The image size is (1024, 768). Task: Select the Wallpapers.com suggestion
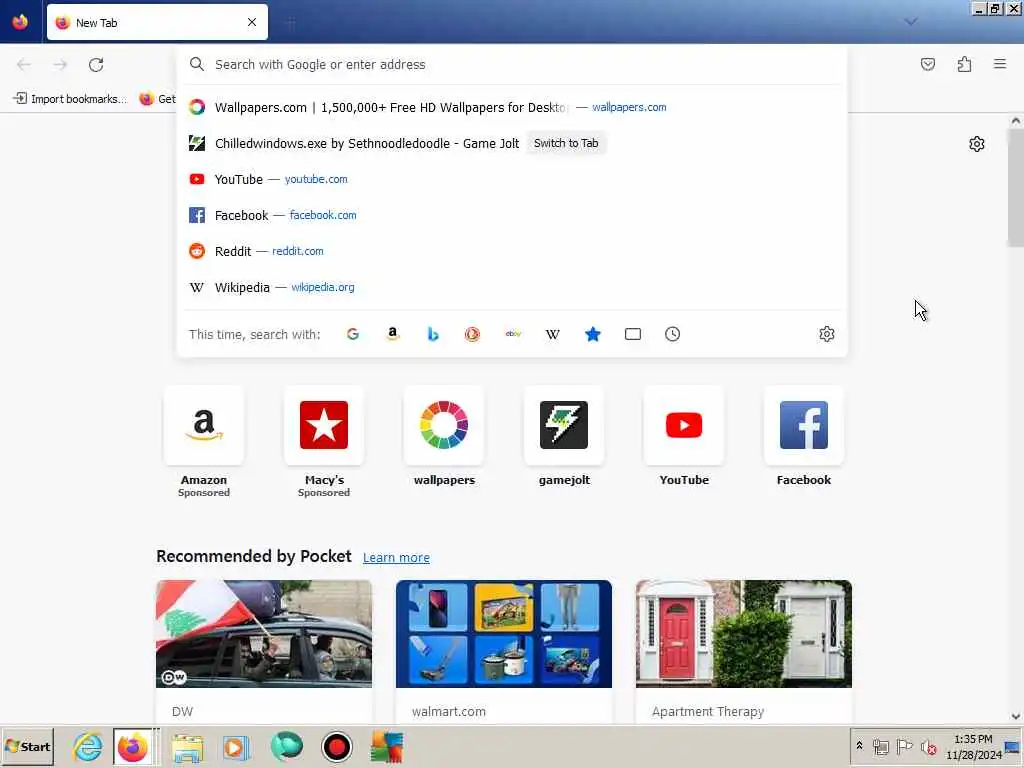(x=513, y=107)
